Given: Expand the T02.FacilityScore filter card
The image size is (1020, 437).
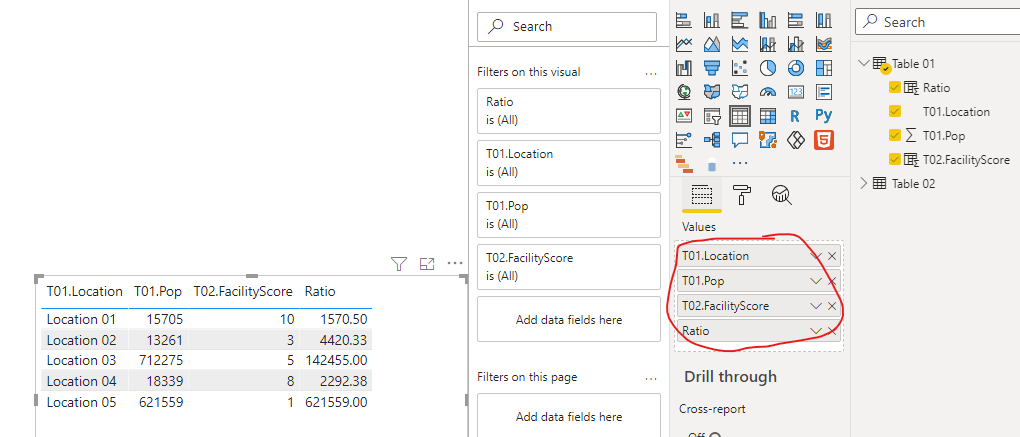Looking at the screenshot, I should tap(569, 267).
